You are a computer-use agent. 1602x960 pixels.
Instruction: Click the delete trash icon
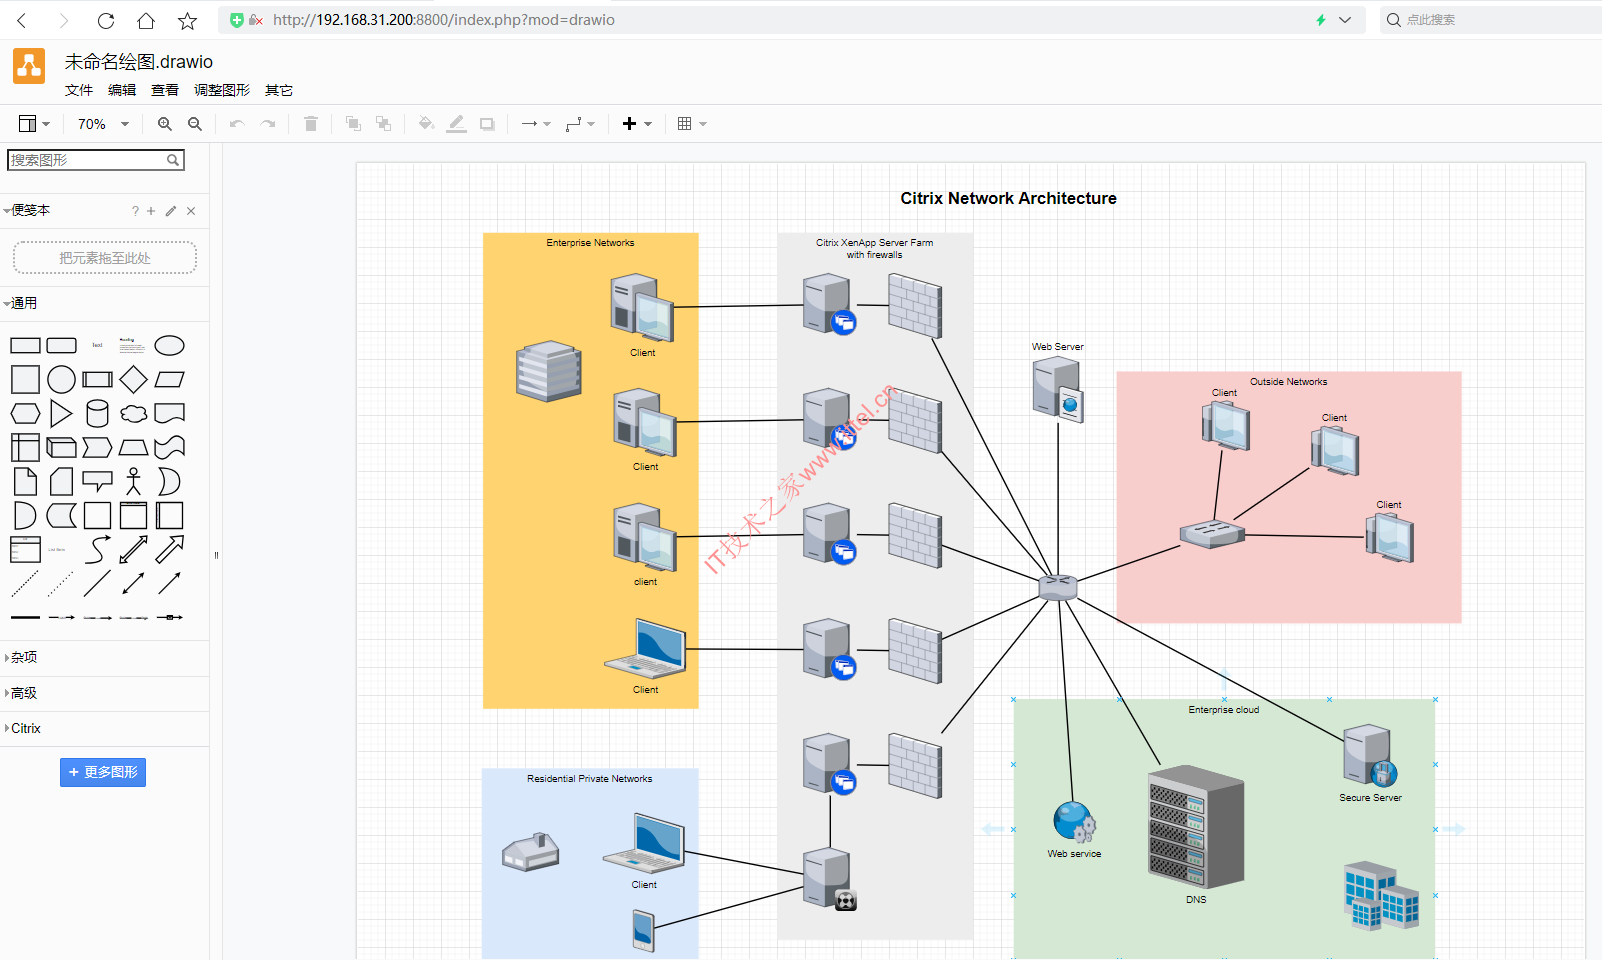(x=311, y=124)
